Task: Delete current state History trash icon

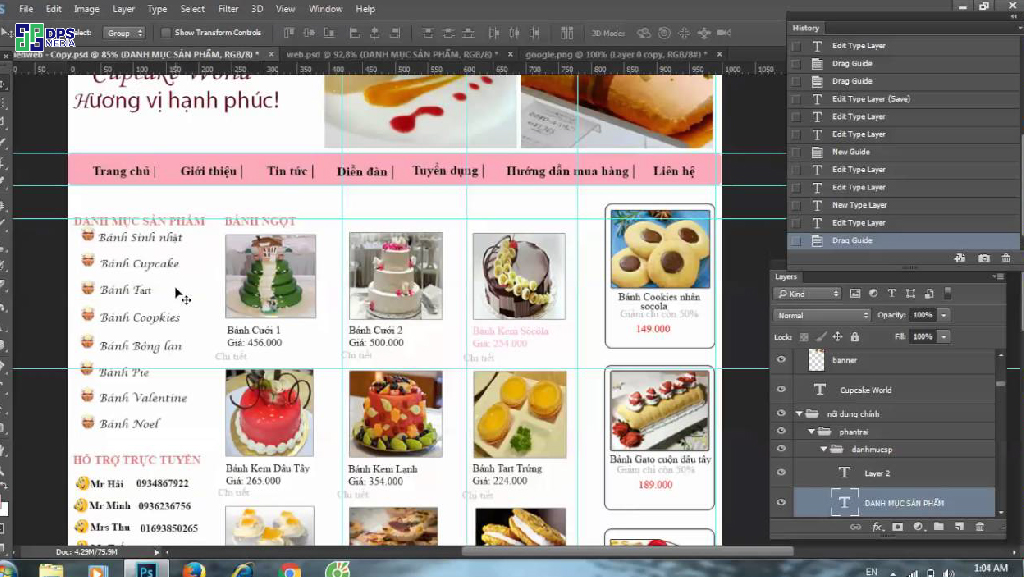Action: click(1006, 258)
